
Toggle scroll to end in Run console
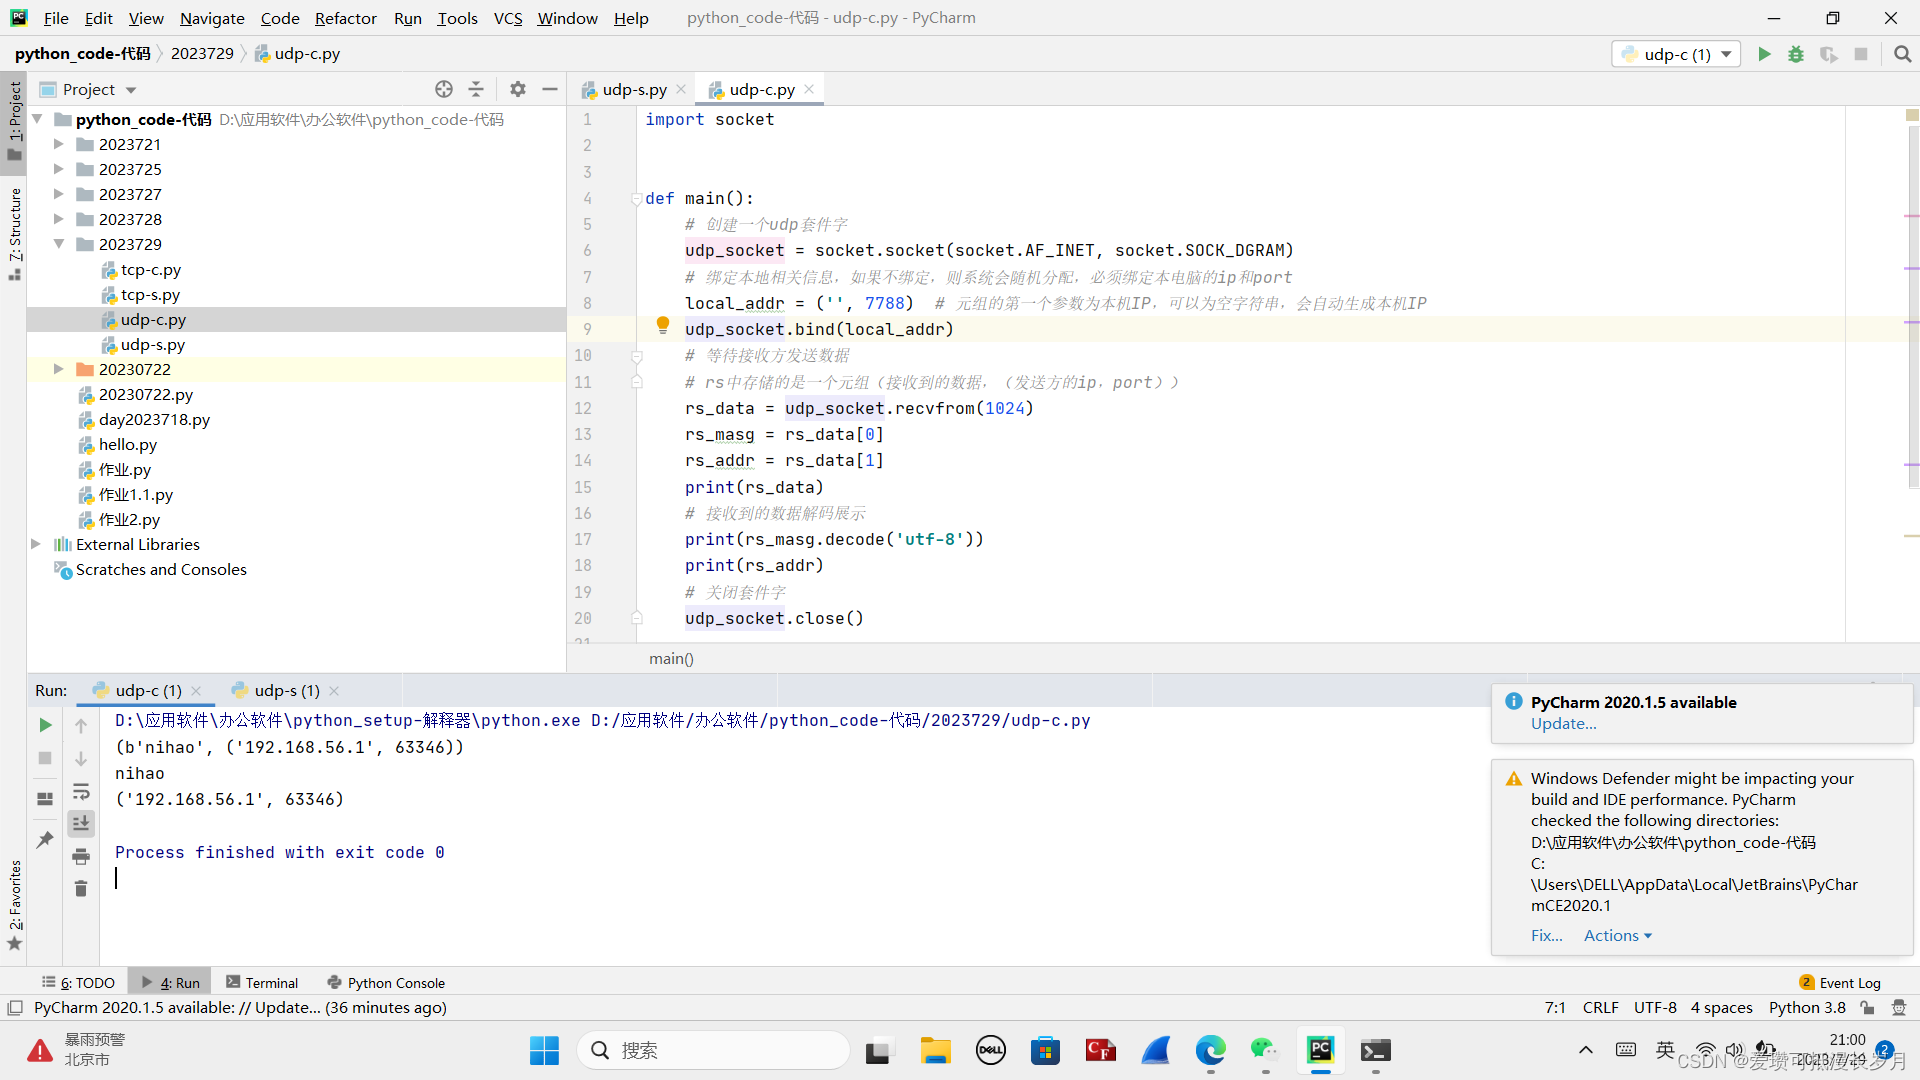click(81, 823)
